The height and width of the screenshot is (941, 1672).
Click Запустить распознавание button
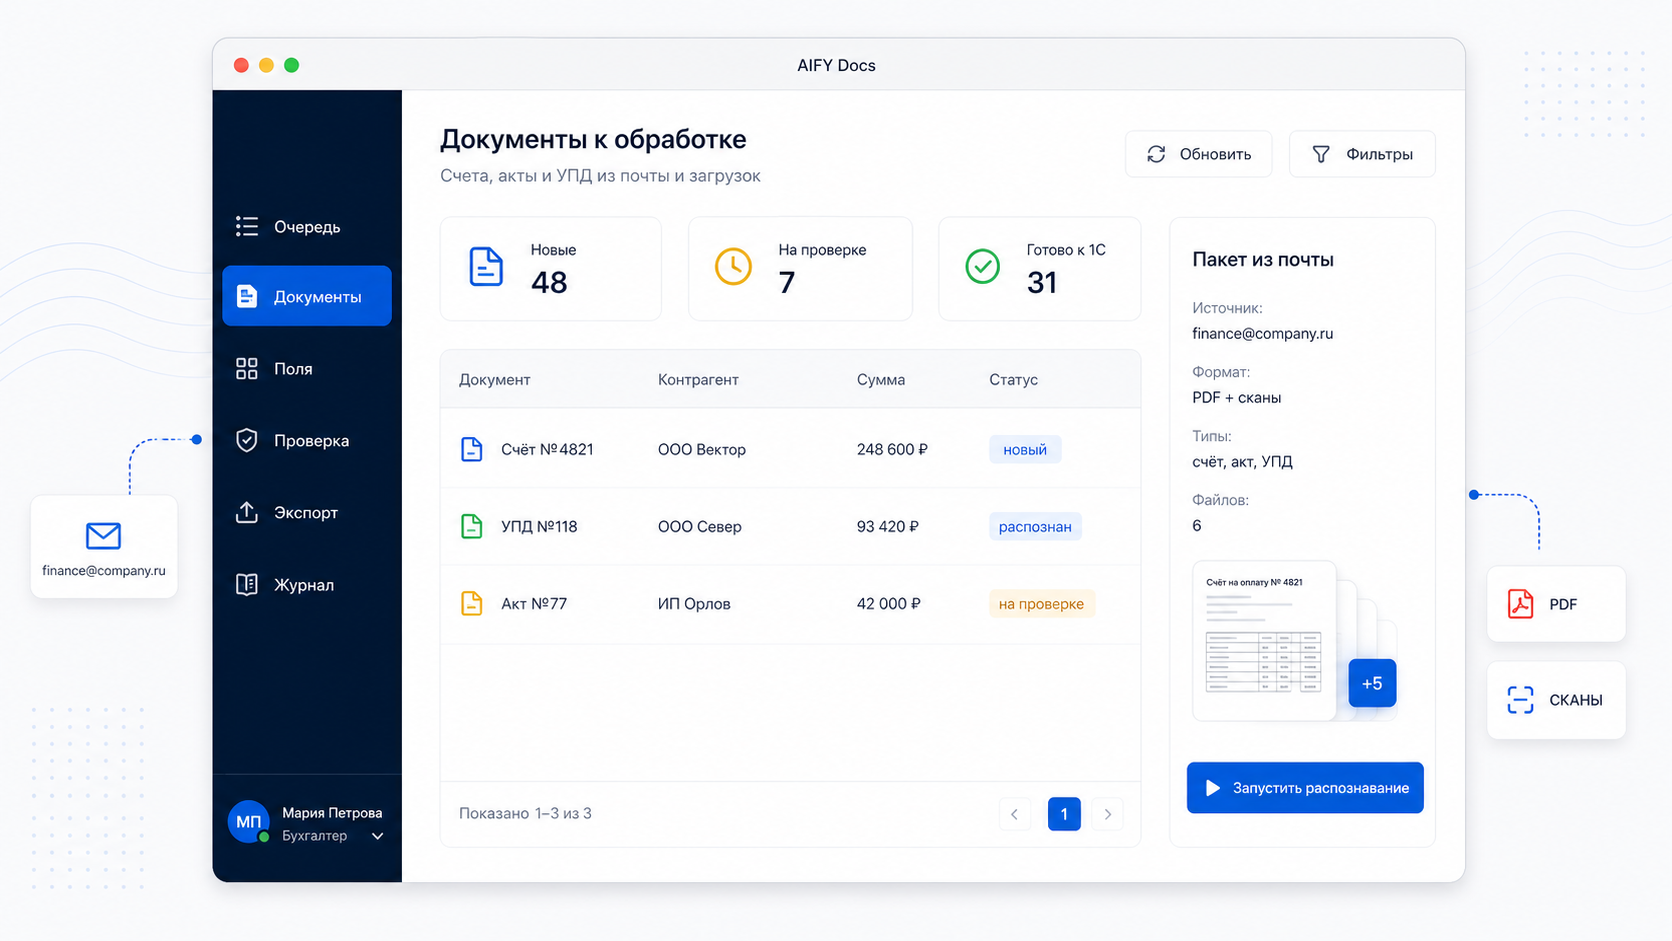(x=1305, y=788)
